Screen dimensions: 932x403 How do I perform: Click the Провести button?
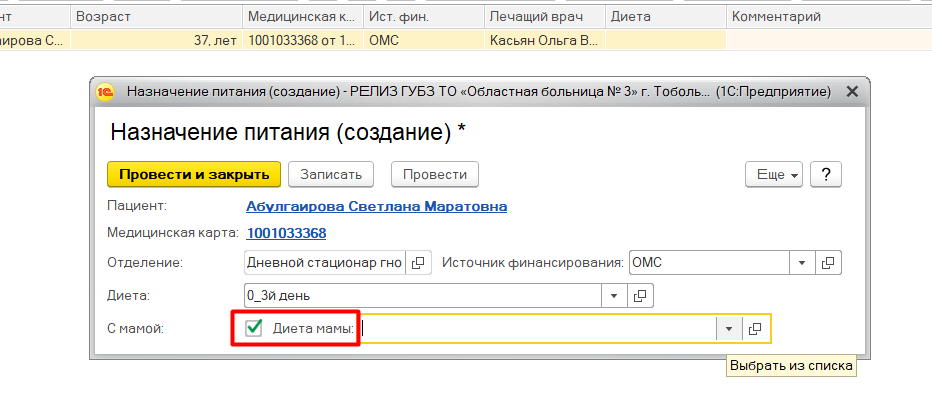[x=434, y=174]
